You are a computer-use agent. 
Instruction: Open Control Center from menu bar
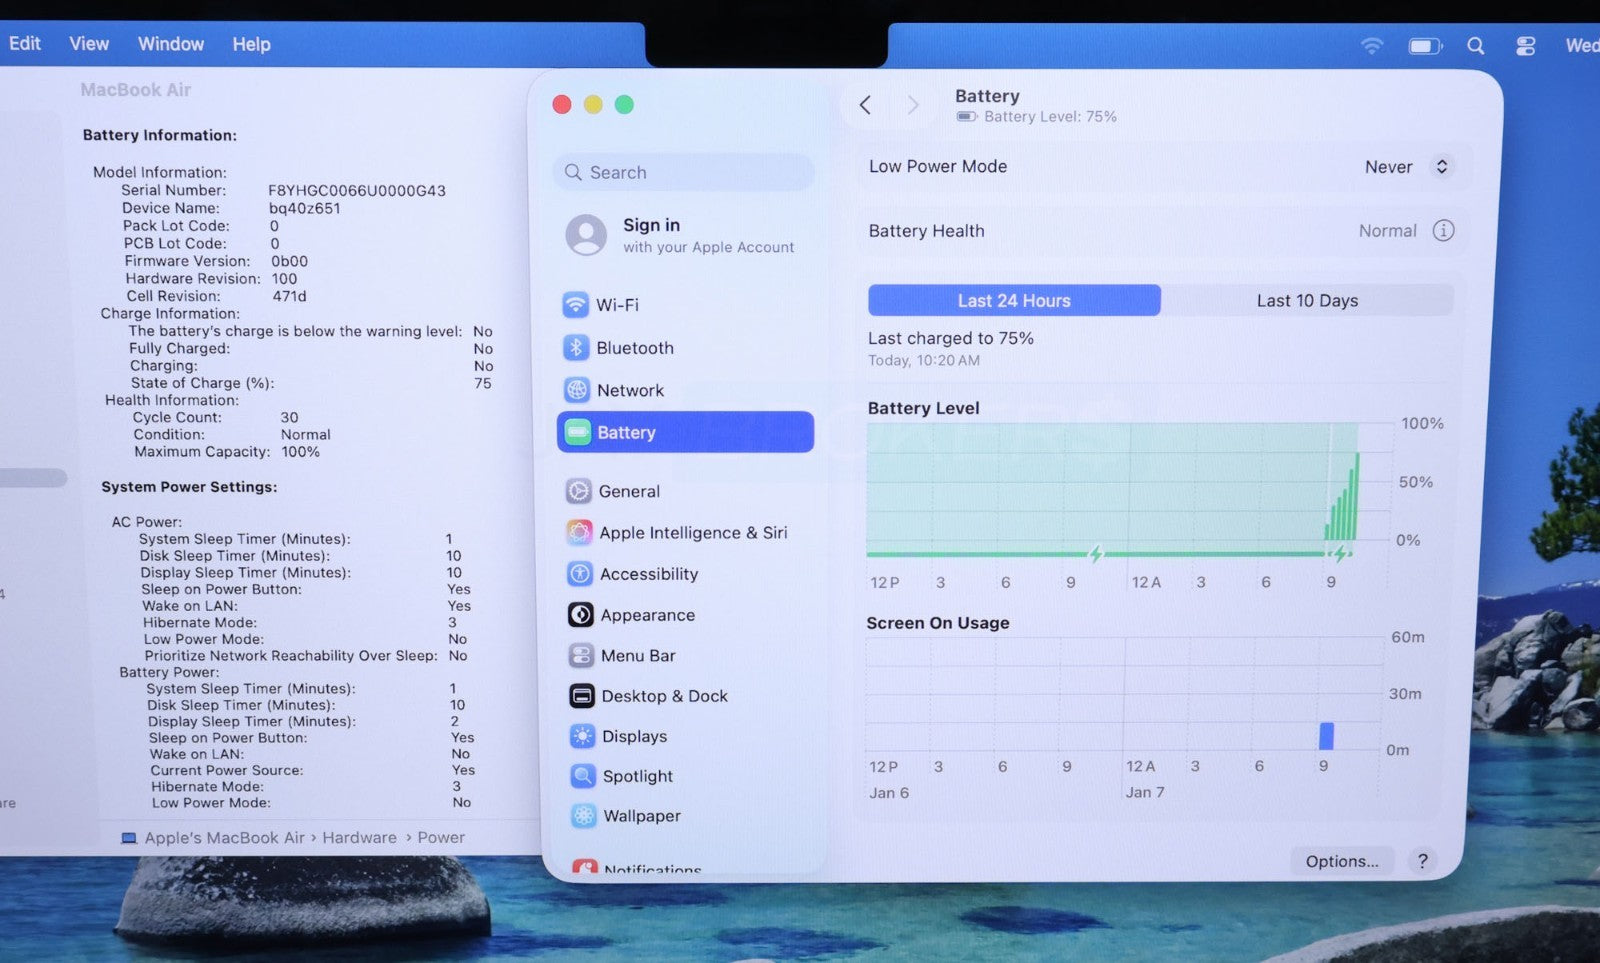(1525, 46)
